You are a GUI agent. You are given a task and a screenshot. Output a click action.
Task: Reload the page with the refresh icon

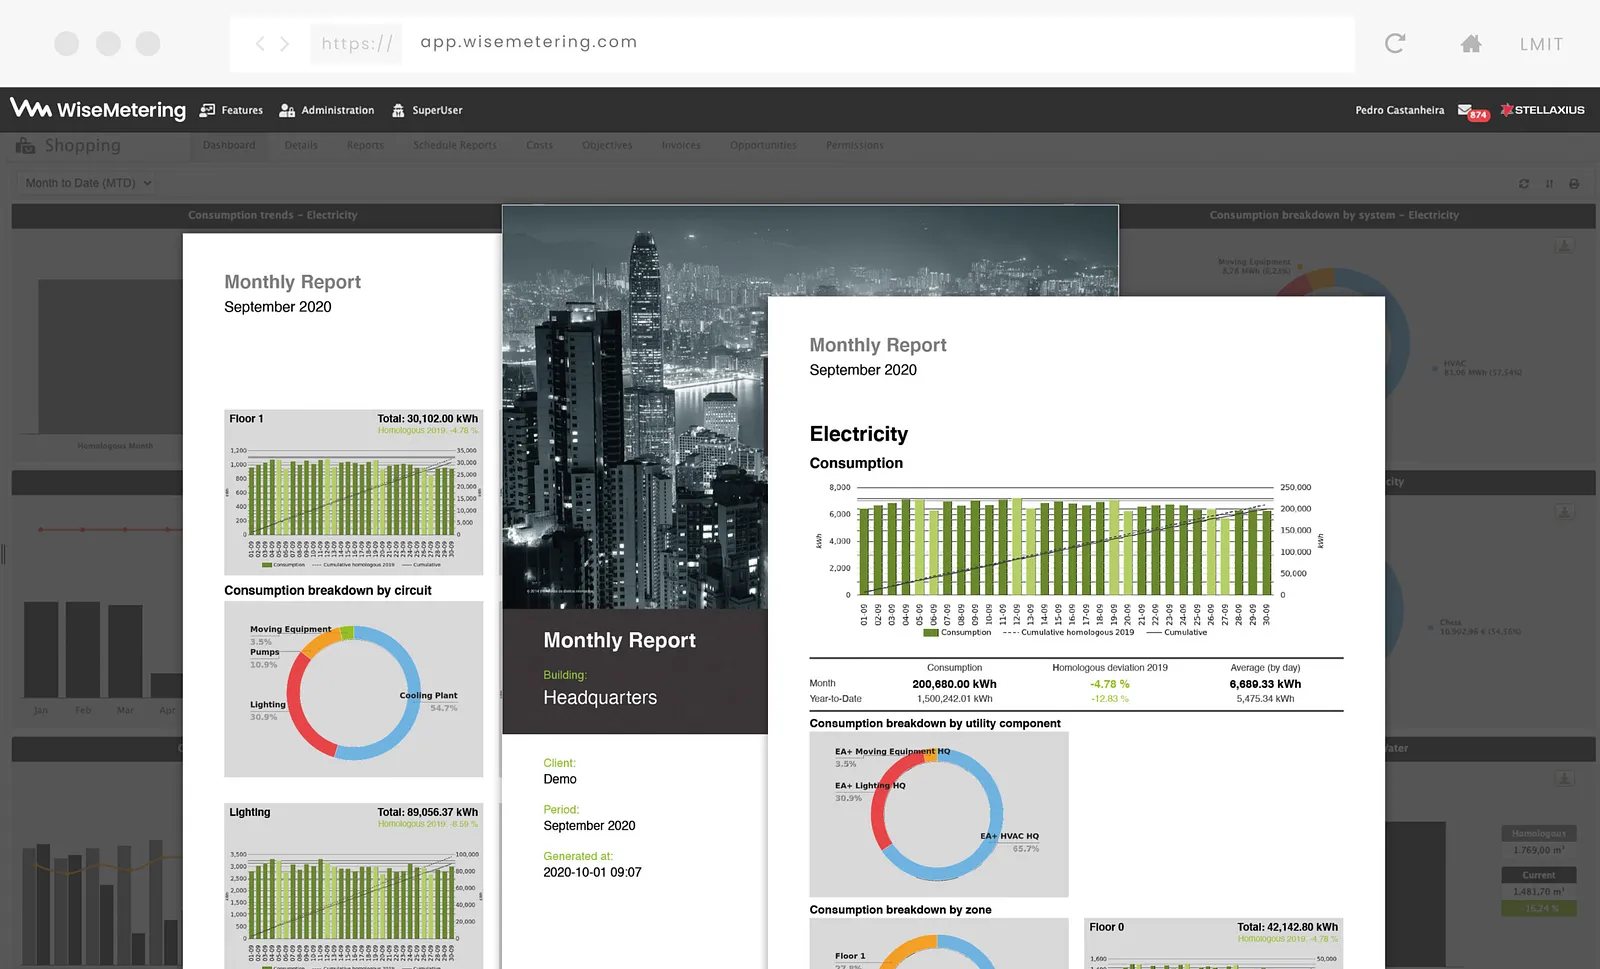[x=1395, y=43]
